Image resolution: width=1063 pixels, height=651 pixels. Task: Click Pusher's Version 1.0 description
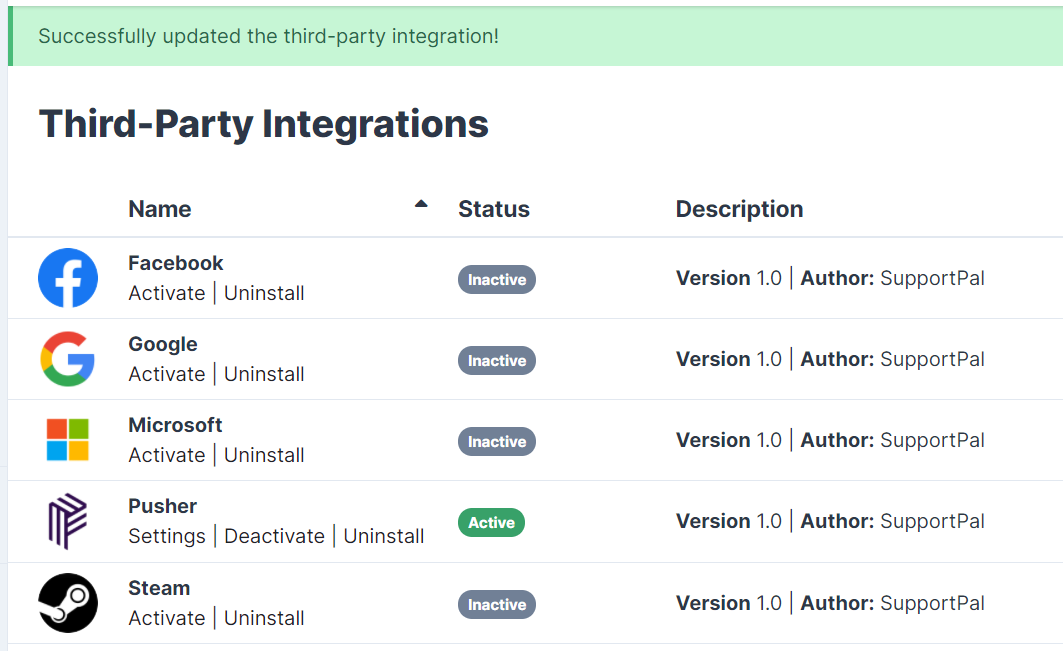point(830,521)
